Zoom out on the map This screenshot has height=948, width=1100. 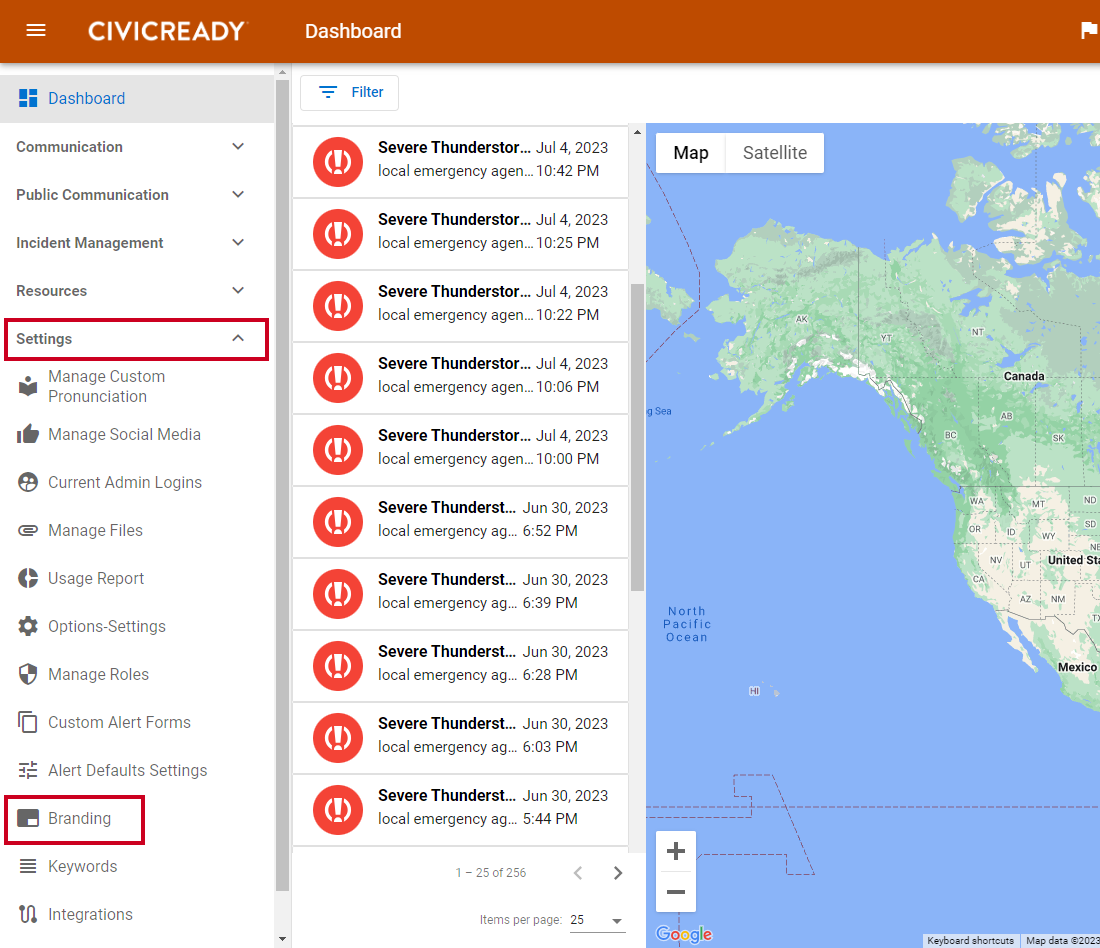[x=676, y=892]
